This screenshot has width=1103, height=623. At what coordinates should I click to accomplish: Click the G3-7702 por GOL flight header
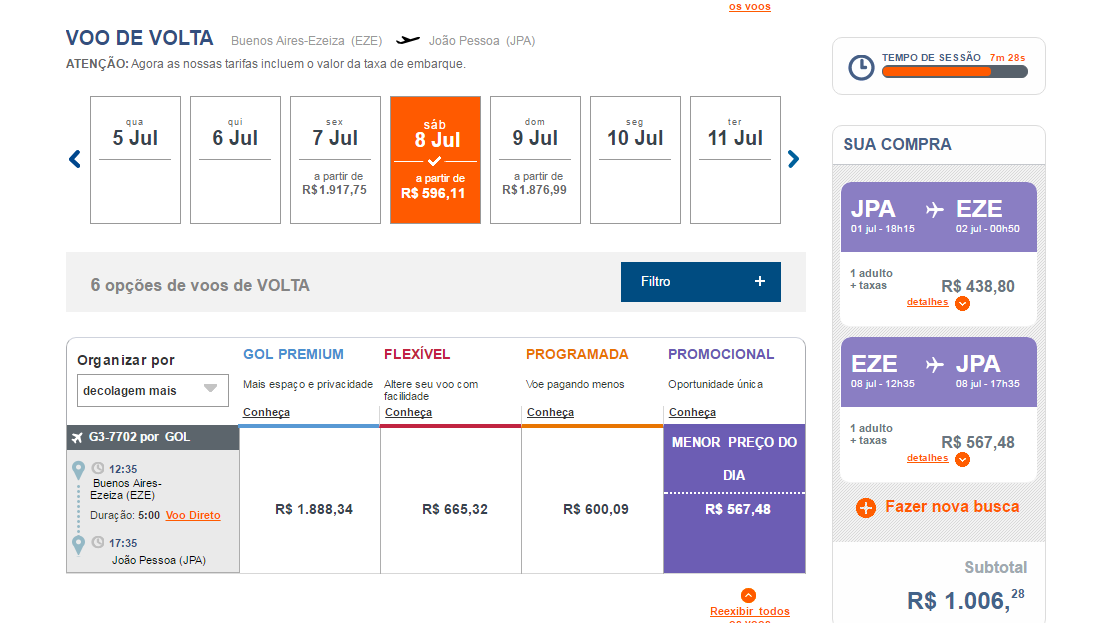[153, 437]
